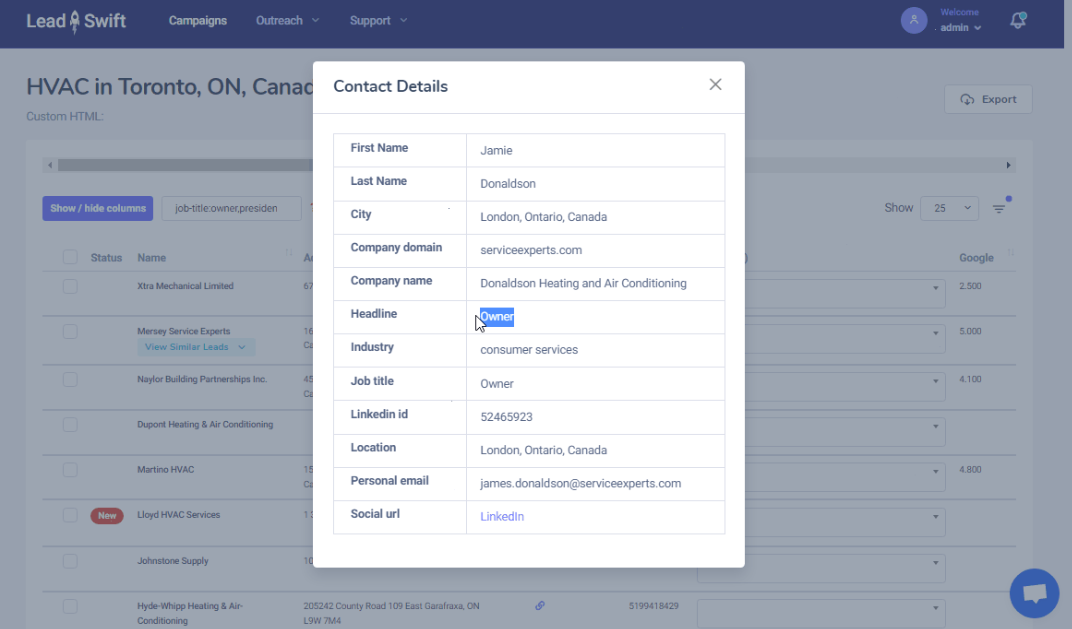The width and height of the screenshot is (1072, 629).
Task: Open the Show 25 page size dropdown
Action: (949, 207)
